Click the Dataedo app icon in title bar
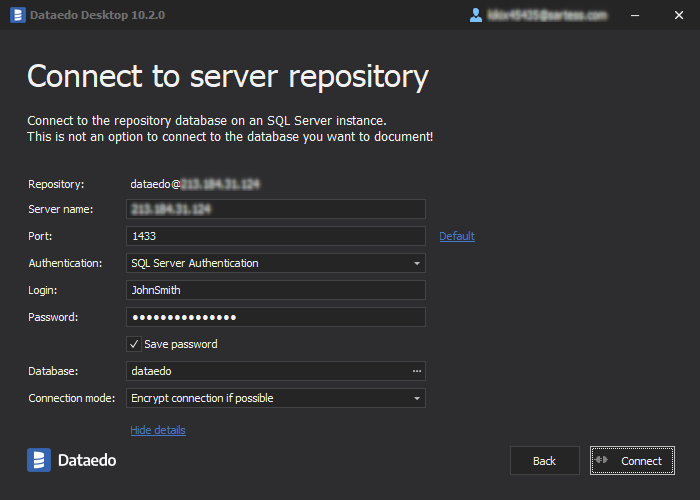Screen dimensions: 700x500 click(18, 15)
